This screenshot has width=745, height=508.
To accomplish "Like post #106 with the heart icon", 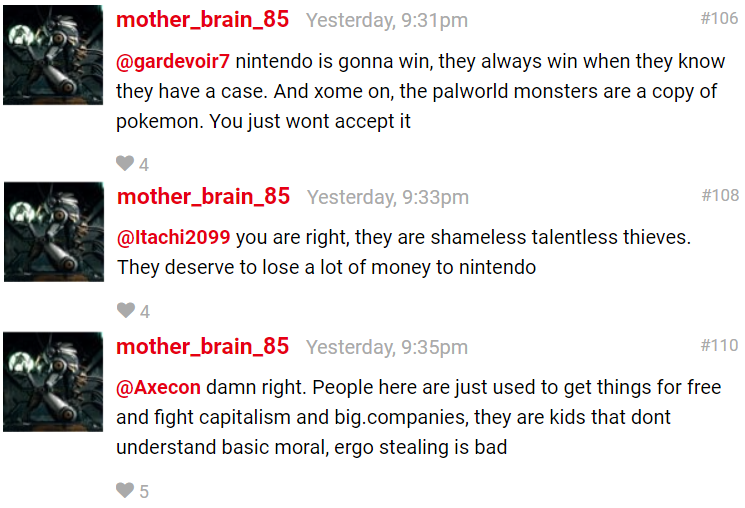I will (x=125, y=163).
